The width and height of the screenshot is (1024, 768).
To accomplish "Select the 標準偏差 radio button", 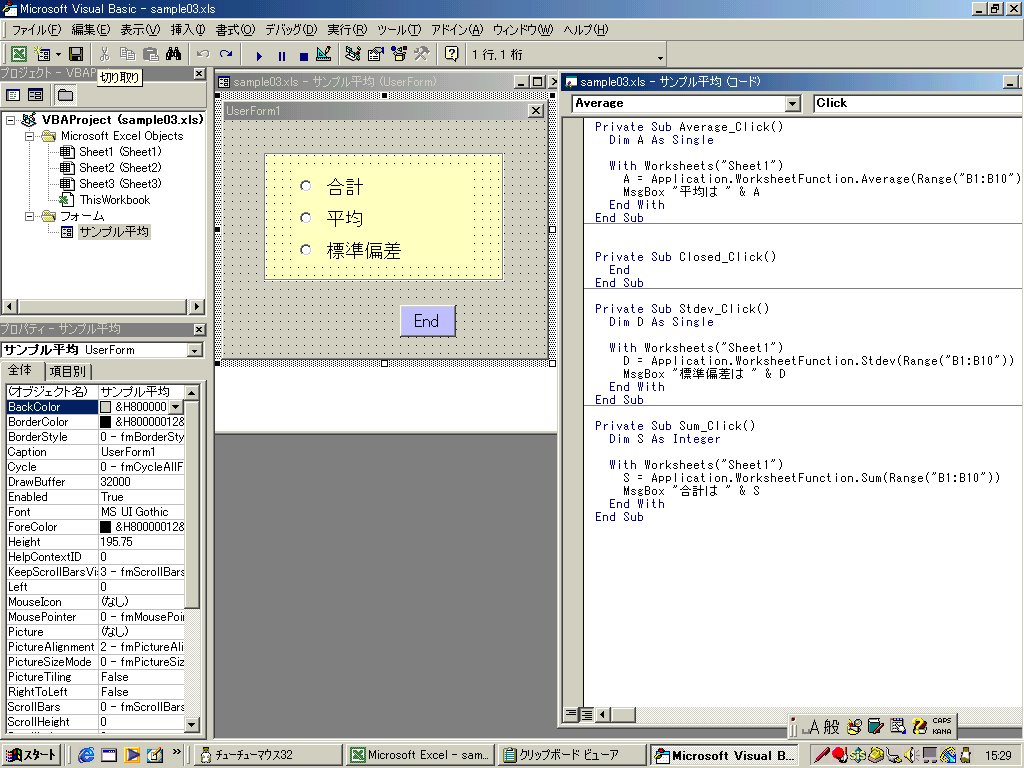I will [x=306, y=250].
